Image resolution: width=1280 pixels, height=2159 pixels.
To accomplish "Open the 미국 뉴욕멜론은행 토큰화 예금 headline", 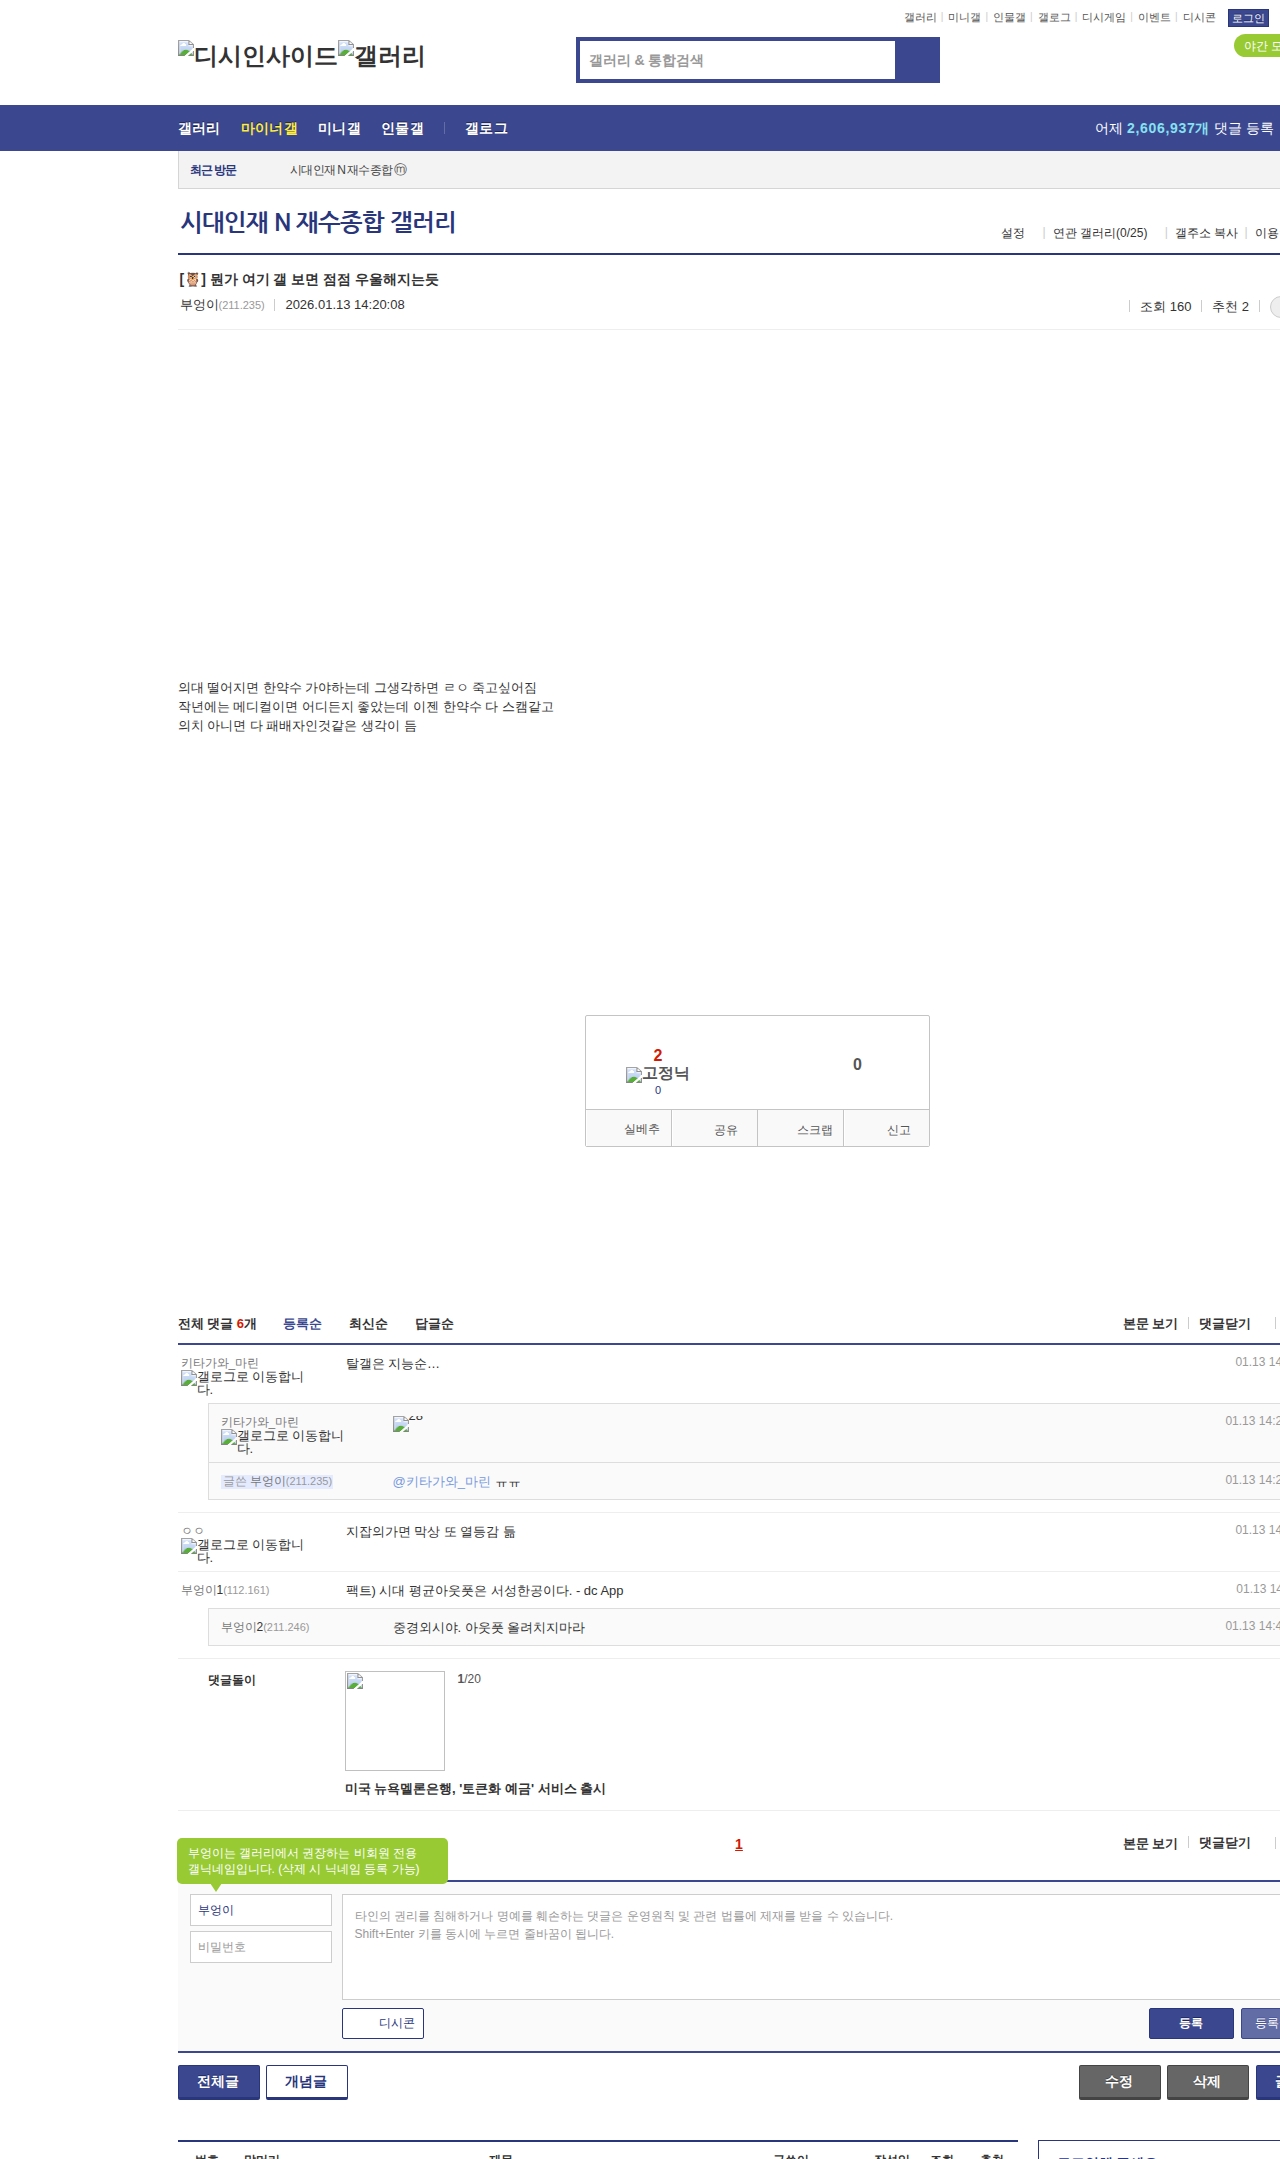I will pos(475,1789).
